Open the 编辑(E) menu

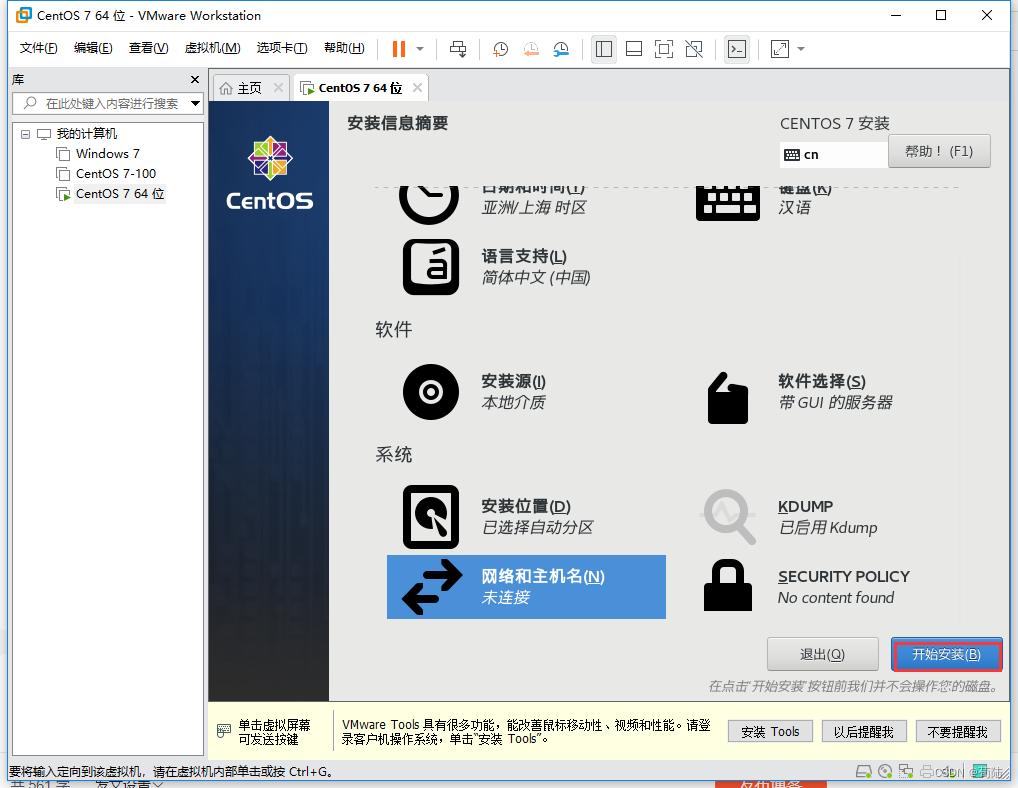(93, 48)
